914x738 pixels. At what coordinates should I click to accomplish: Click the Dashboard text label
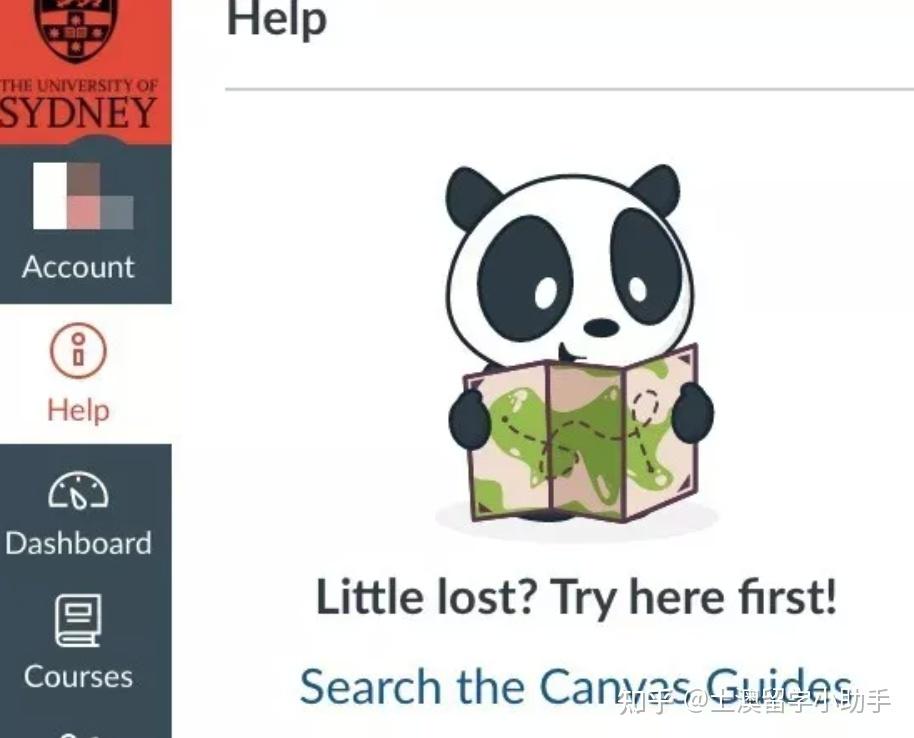point(78,543)
